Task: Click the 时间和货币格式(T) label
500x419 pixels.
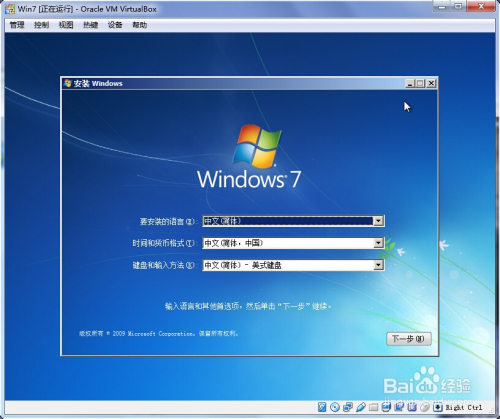Action: 164,243
